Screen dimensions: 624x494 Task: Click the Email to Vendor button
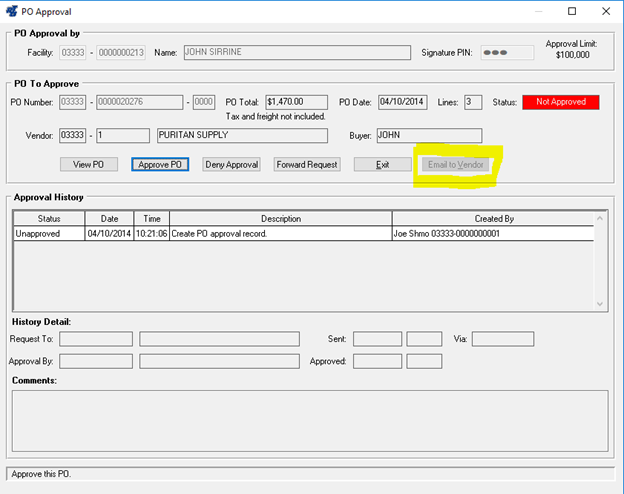tap(456, 164)
